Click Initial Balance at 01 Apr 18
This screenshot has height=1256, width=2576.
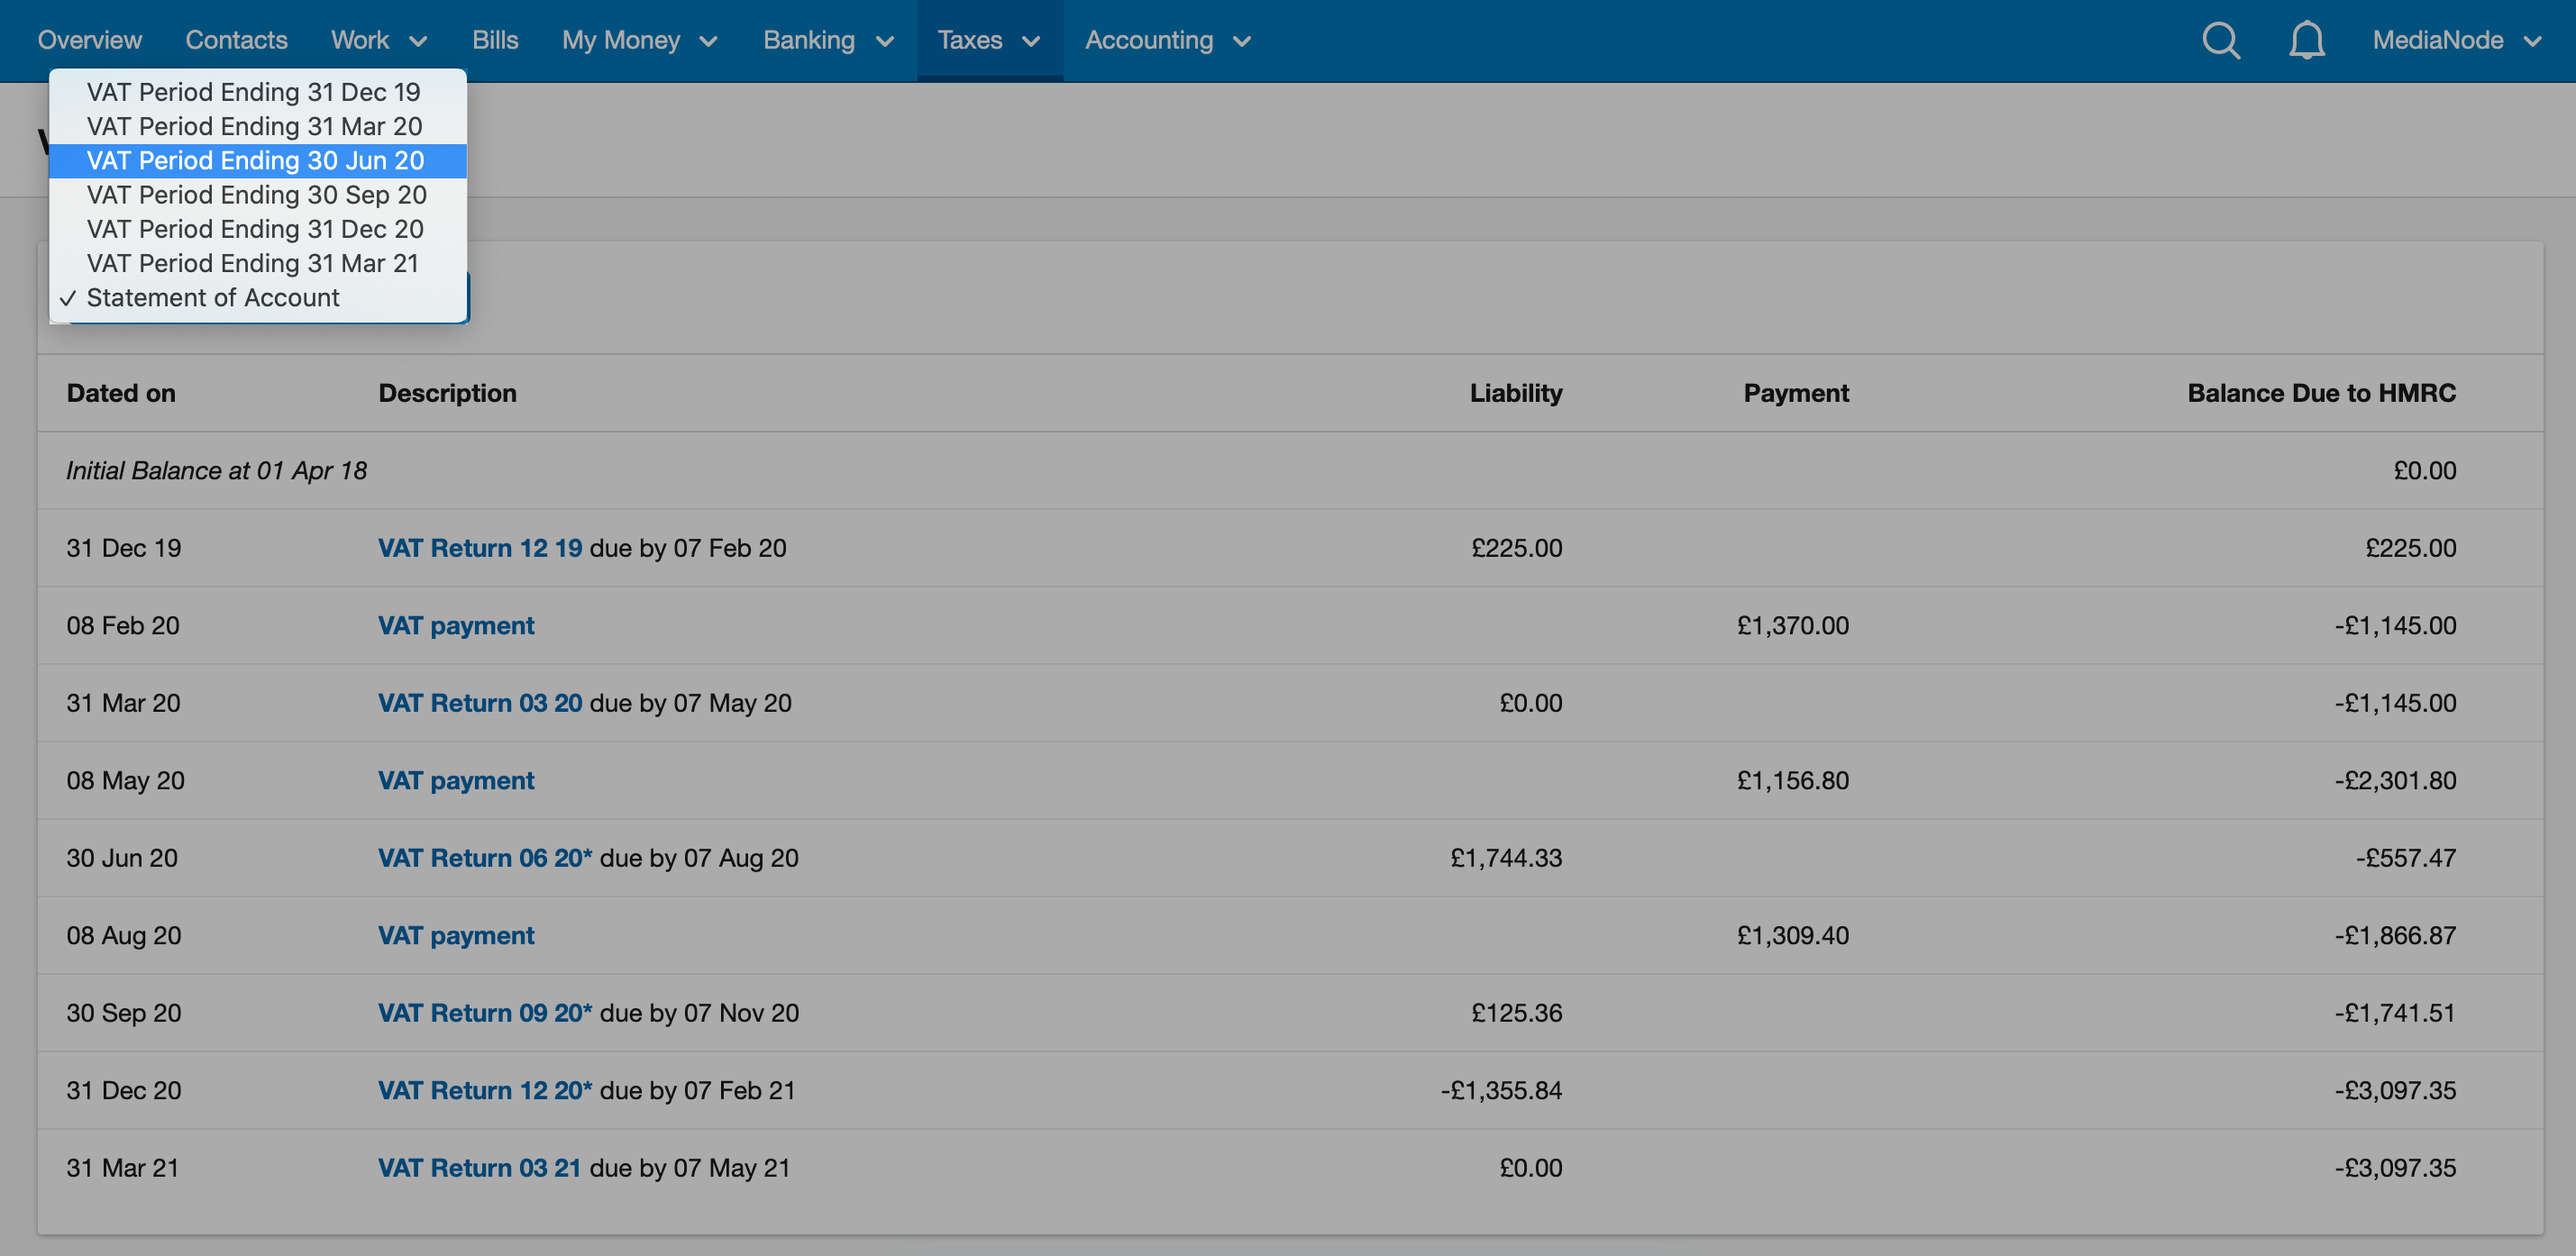[x=217, y=471]
